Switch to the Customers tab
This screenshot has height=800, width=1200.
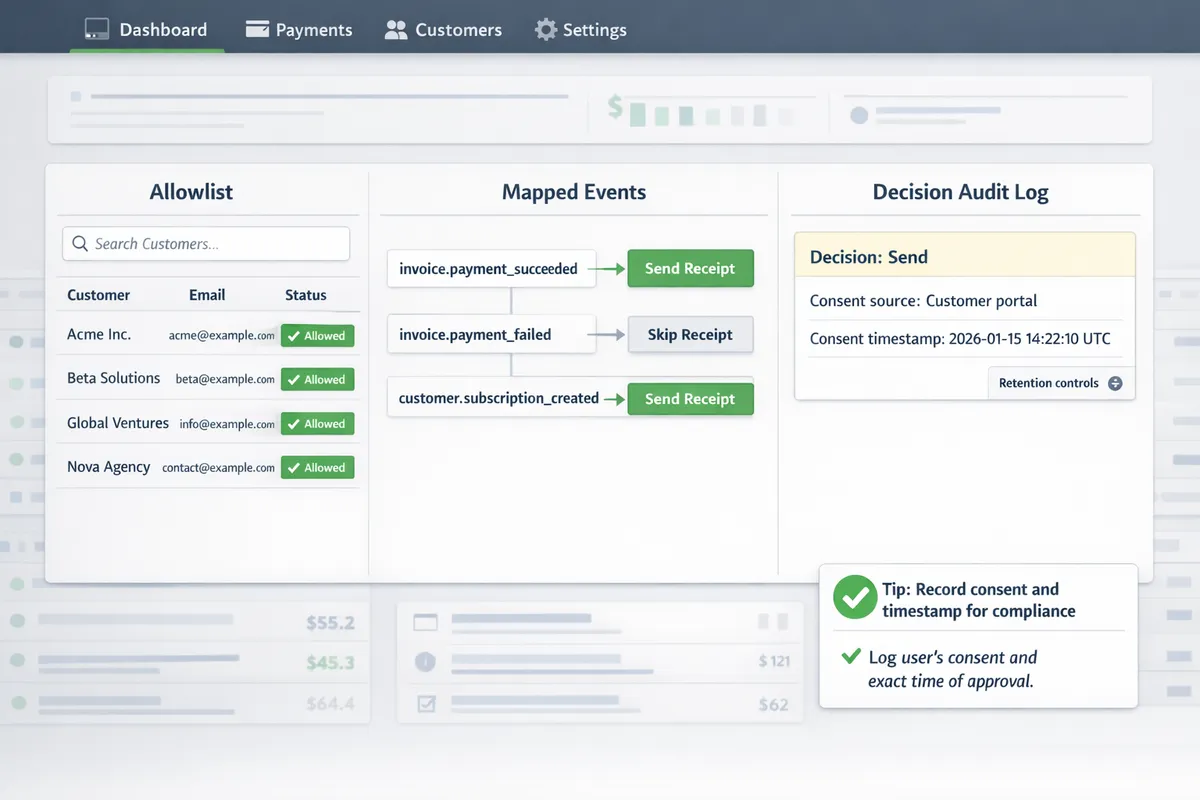pos(444,30)
